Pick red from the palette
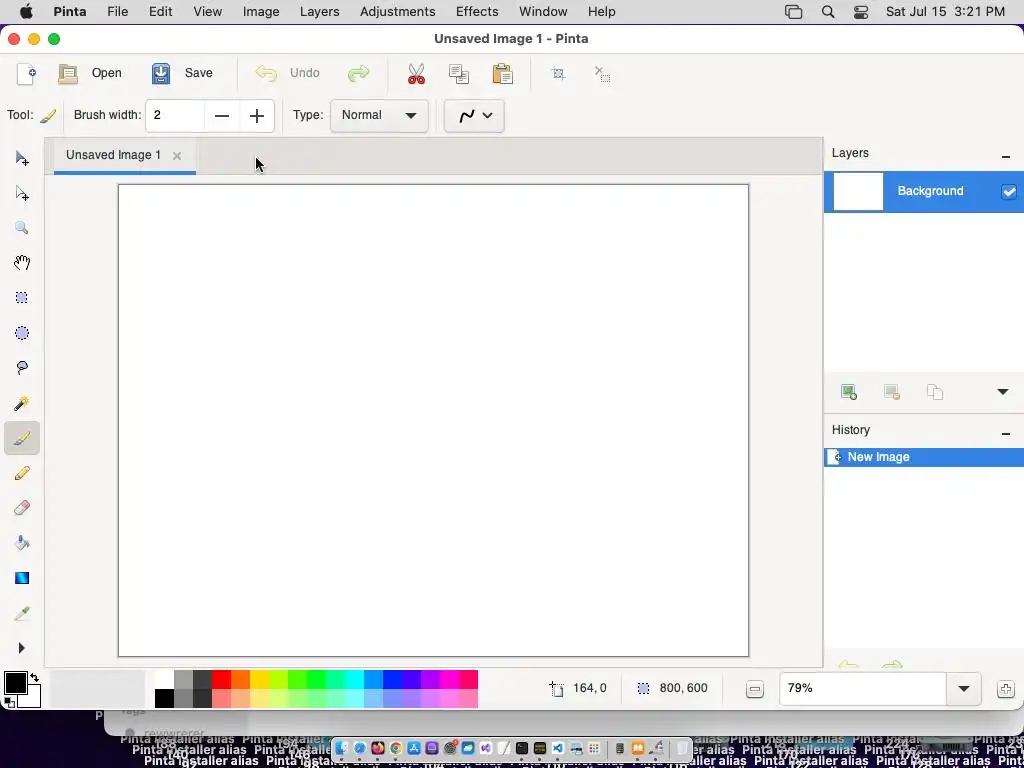The image size is (1024, 768). point(221,680)
